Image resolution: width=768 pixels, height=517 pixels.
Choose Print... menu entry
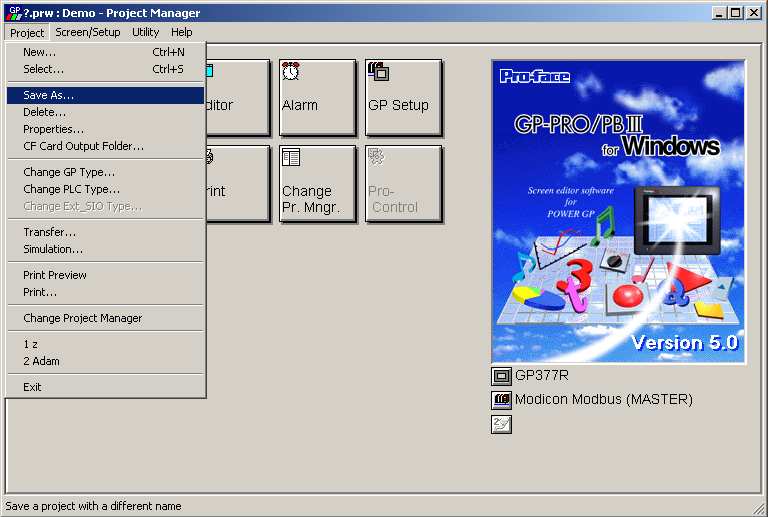pos(105,292)
